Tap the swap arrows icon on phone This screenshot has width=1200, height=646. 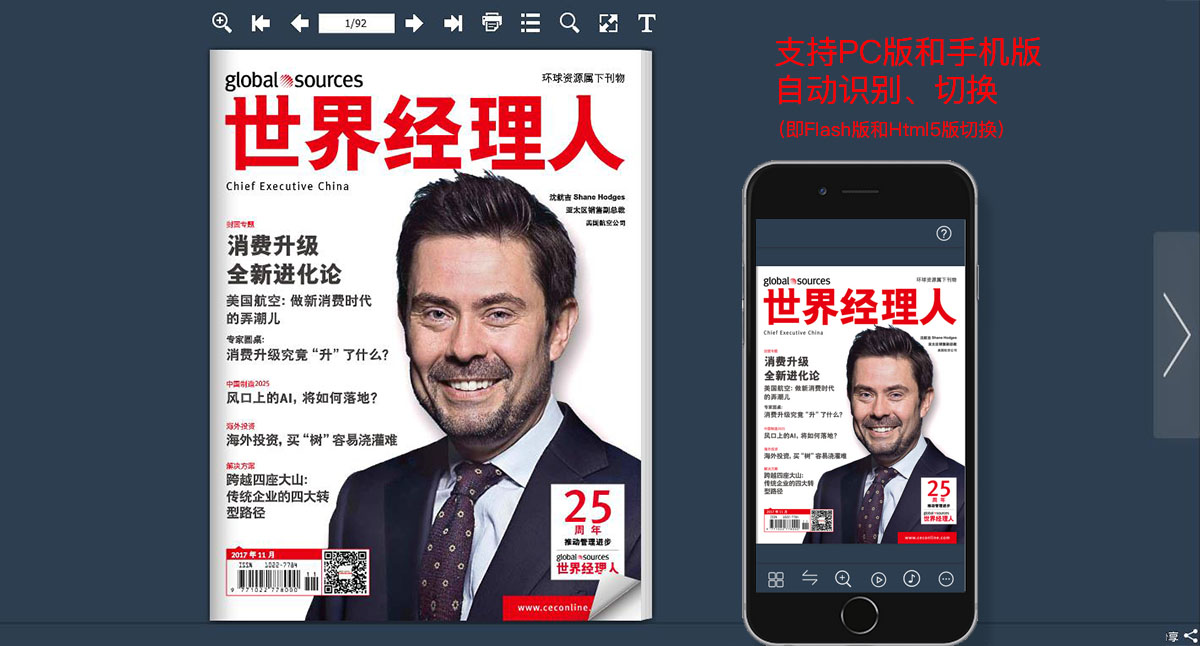810,578
